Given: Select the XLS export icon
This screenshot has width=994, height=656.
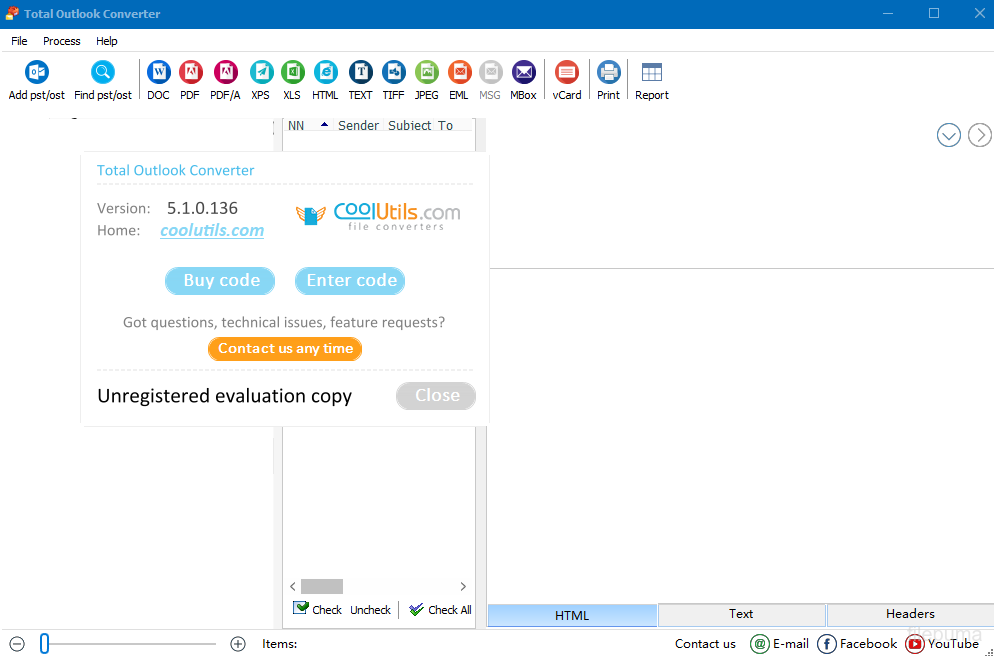Looking at the screenshot, I should pyautogui.click(x=292, y=73).
